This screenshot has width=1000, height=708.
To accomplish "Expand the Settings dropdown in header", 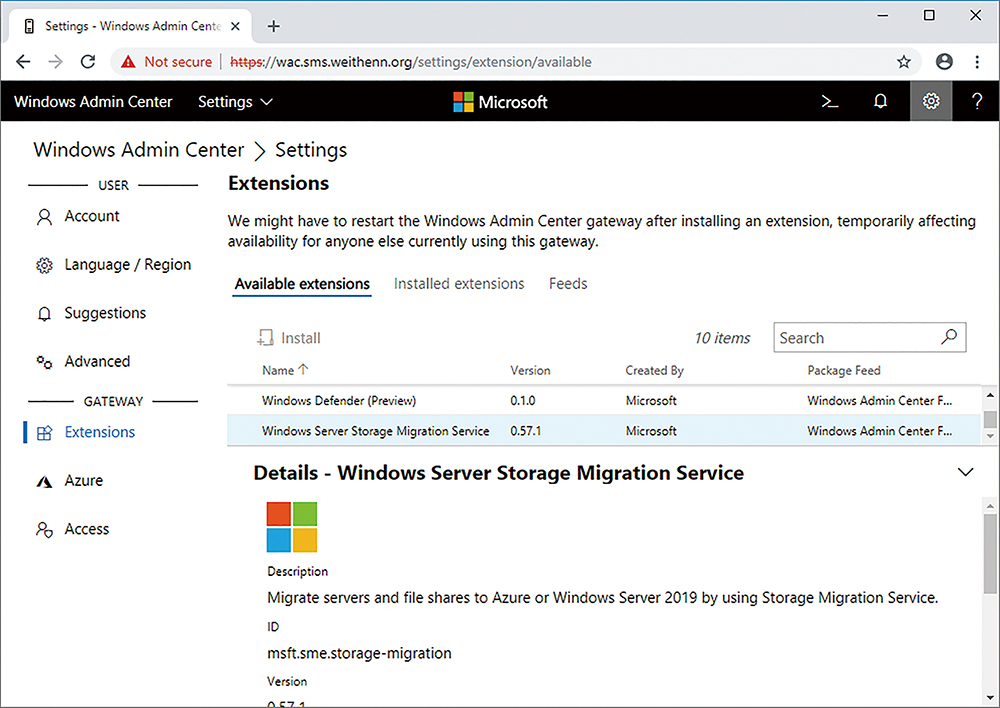I will tap(235, 102).
